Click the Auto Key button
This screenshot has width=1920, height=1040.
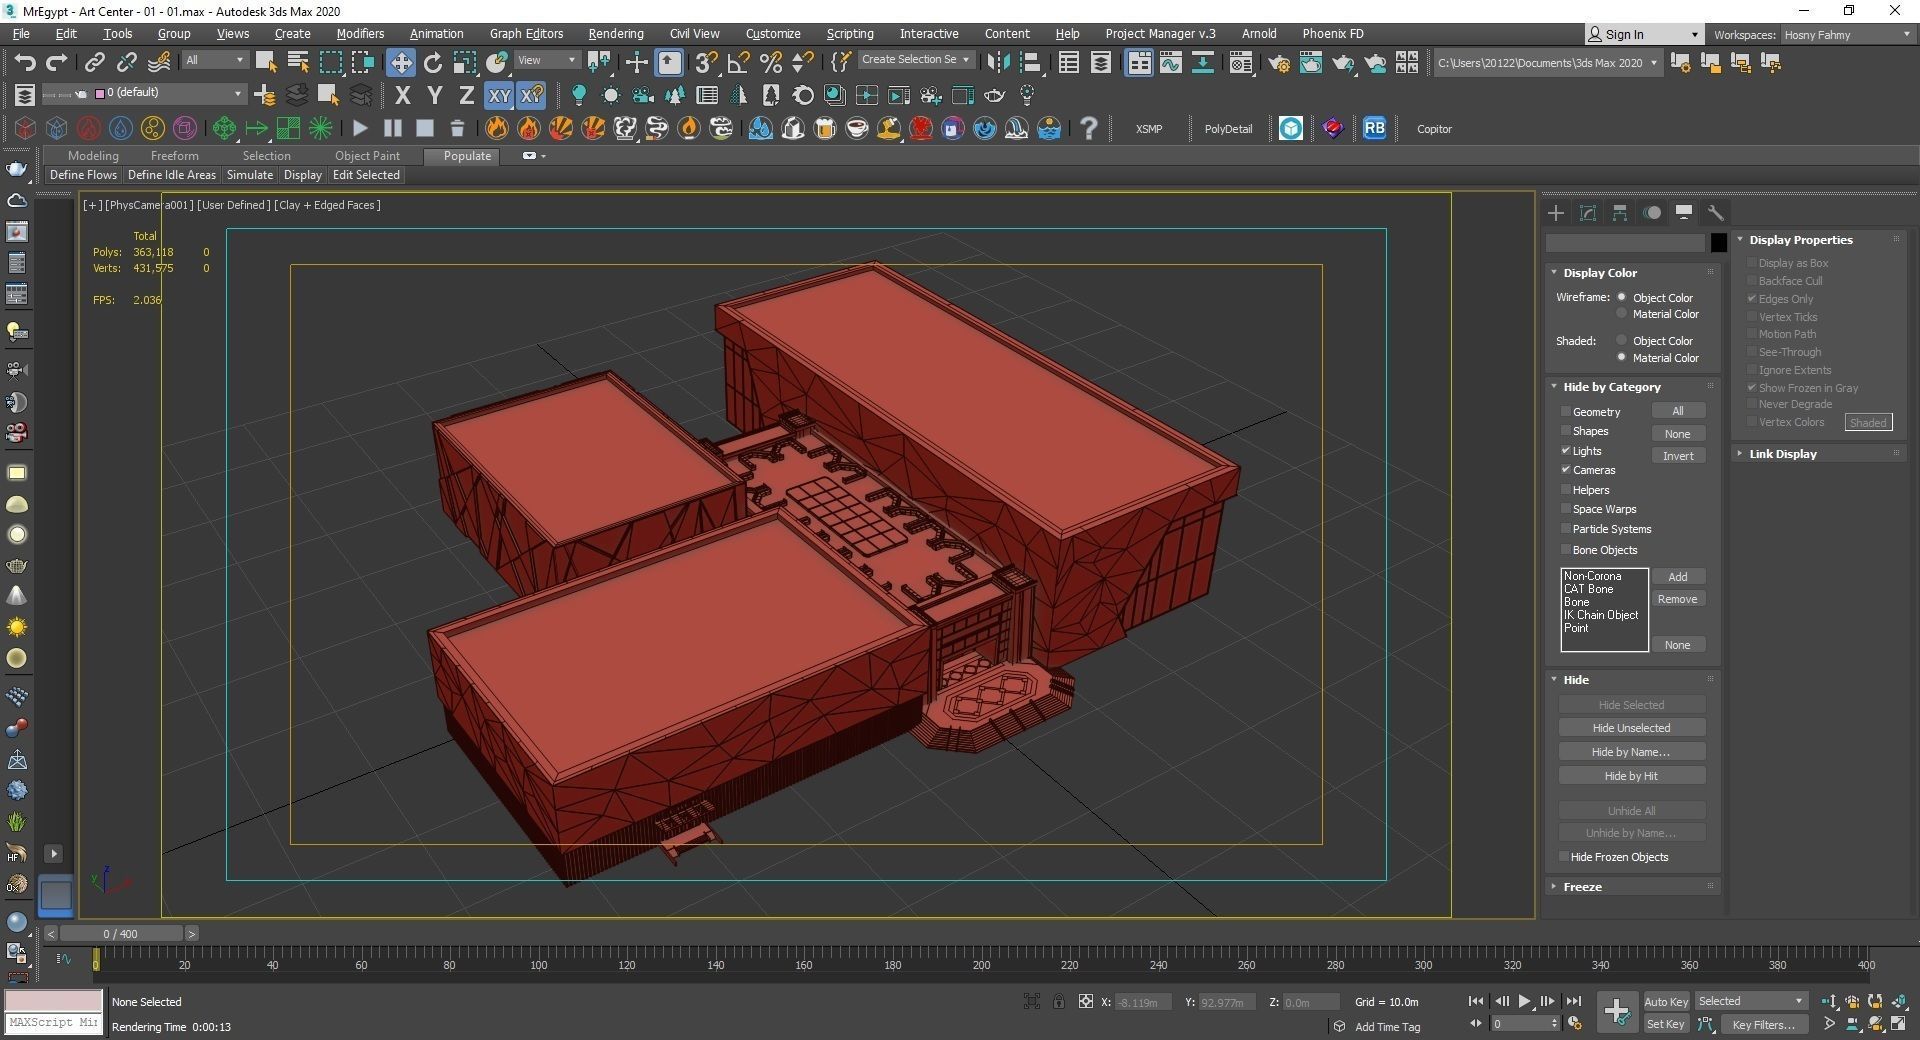pyautogui.click(x=1666, y=1002)
